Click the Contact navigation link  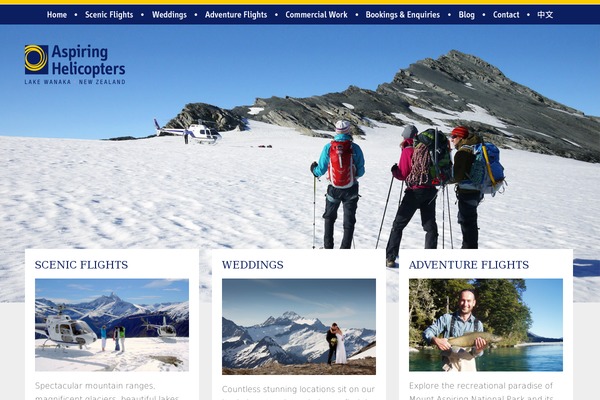click(x=506, y=15)
